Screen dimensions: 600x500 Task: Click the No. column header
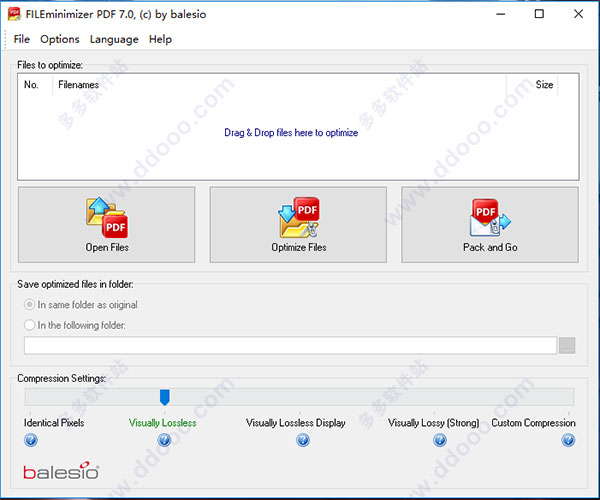[x=35, y=85]
